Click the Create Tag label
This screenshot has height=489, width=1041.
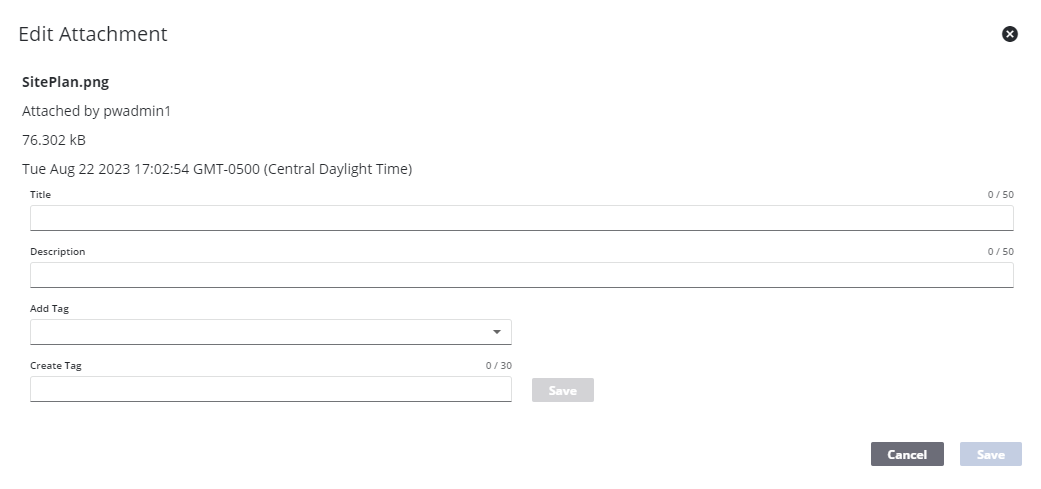[56, 366]
